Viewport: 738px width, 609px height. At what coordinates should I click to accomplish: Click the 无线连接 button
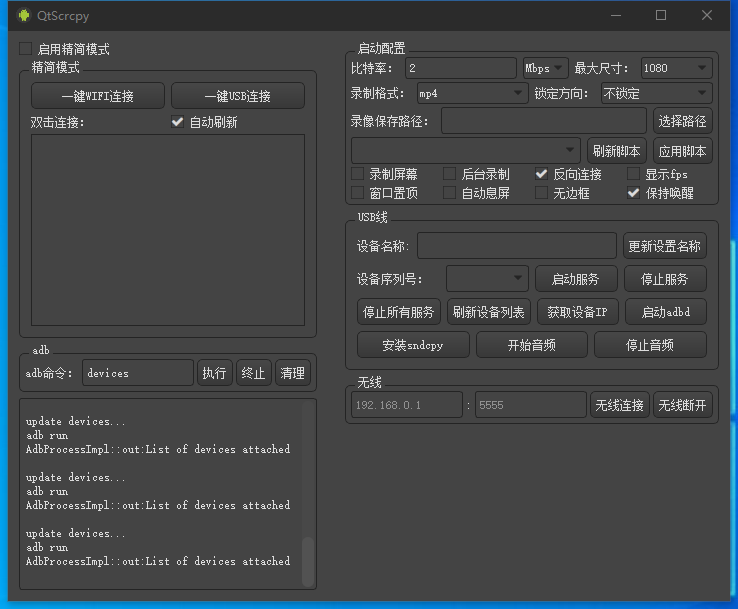[618, 405]
